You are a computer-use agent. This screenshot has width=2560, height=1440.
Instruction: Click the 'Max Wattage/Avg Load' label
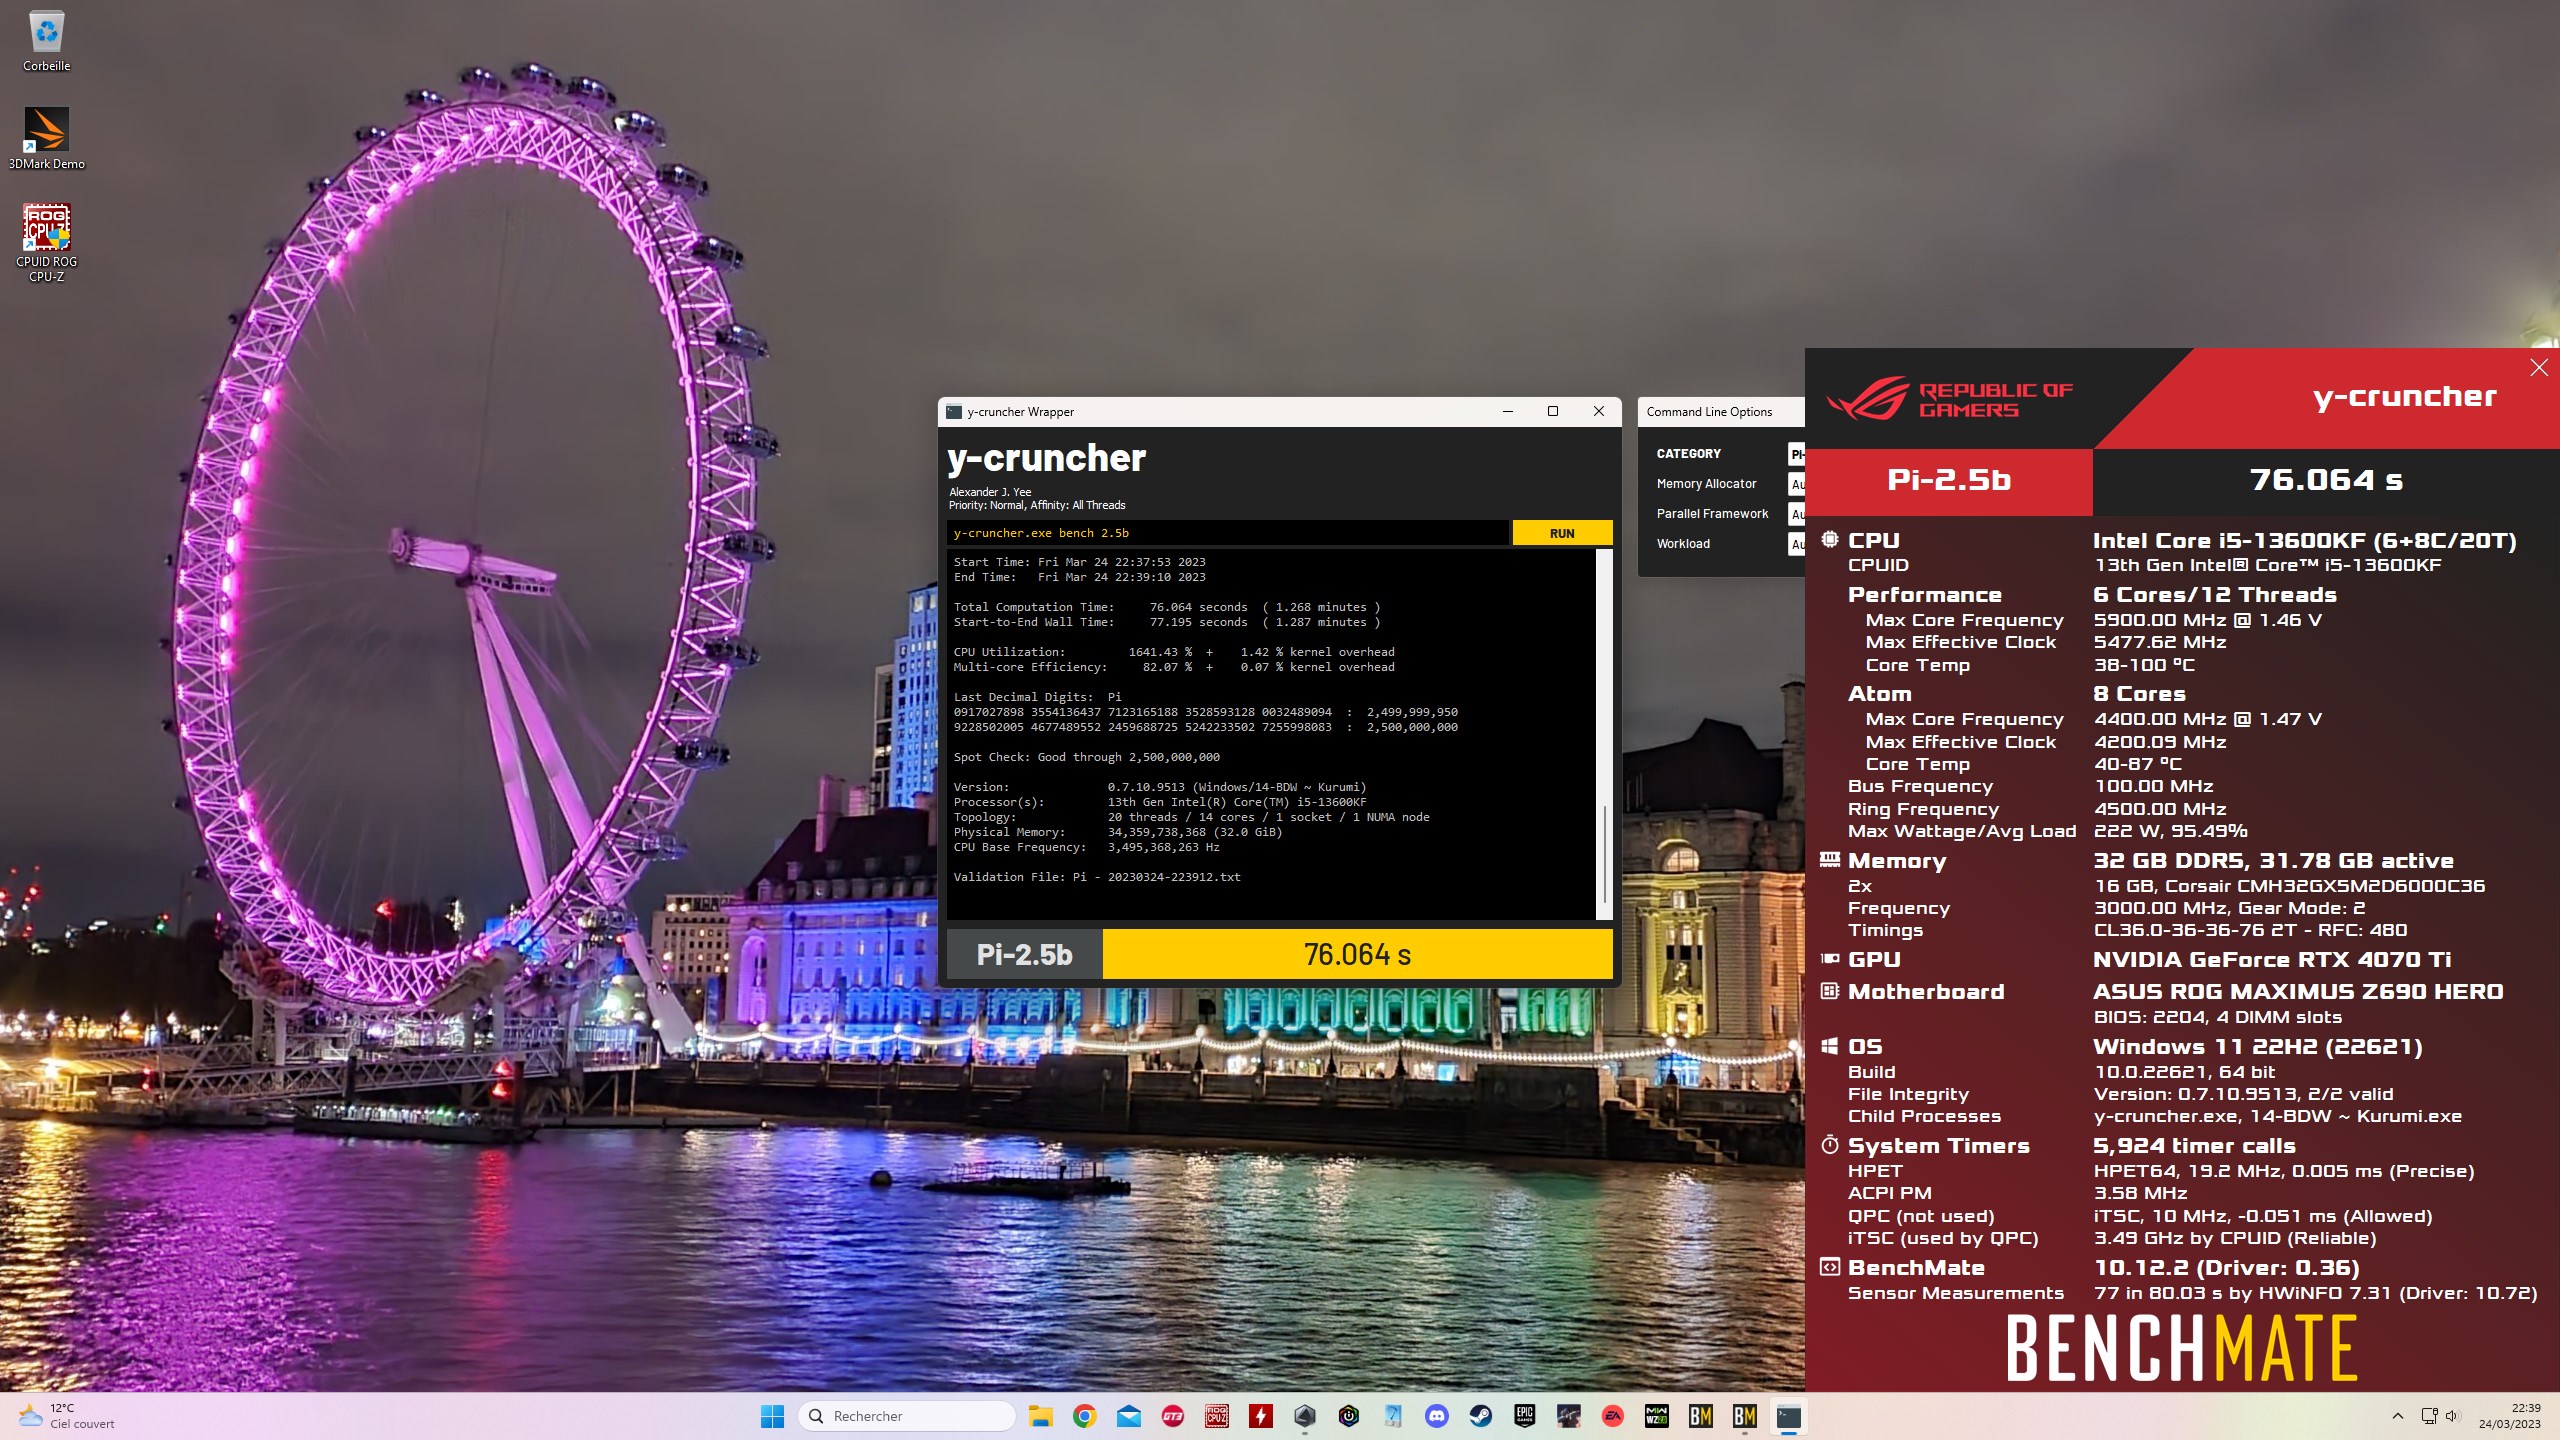[1961, 831]
